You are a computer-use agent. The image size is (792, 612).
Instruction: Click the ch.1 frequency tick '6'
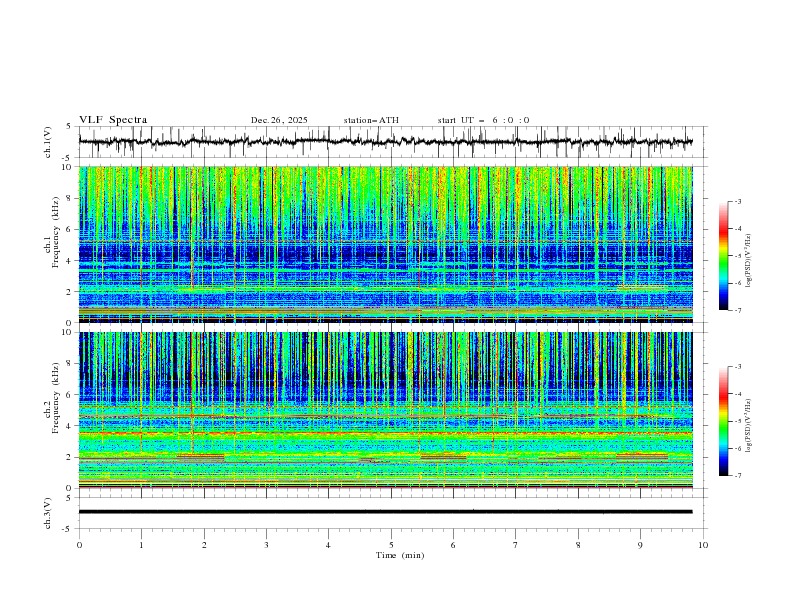pos(71,229)
